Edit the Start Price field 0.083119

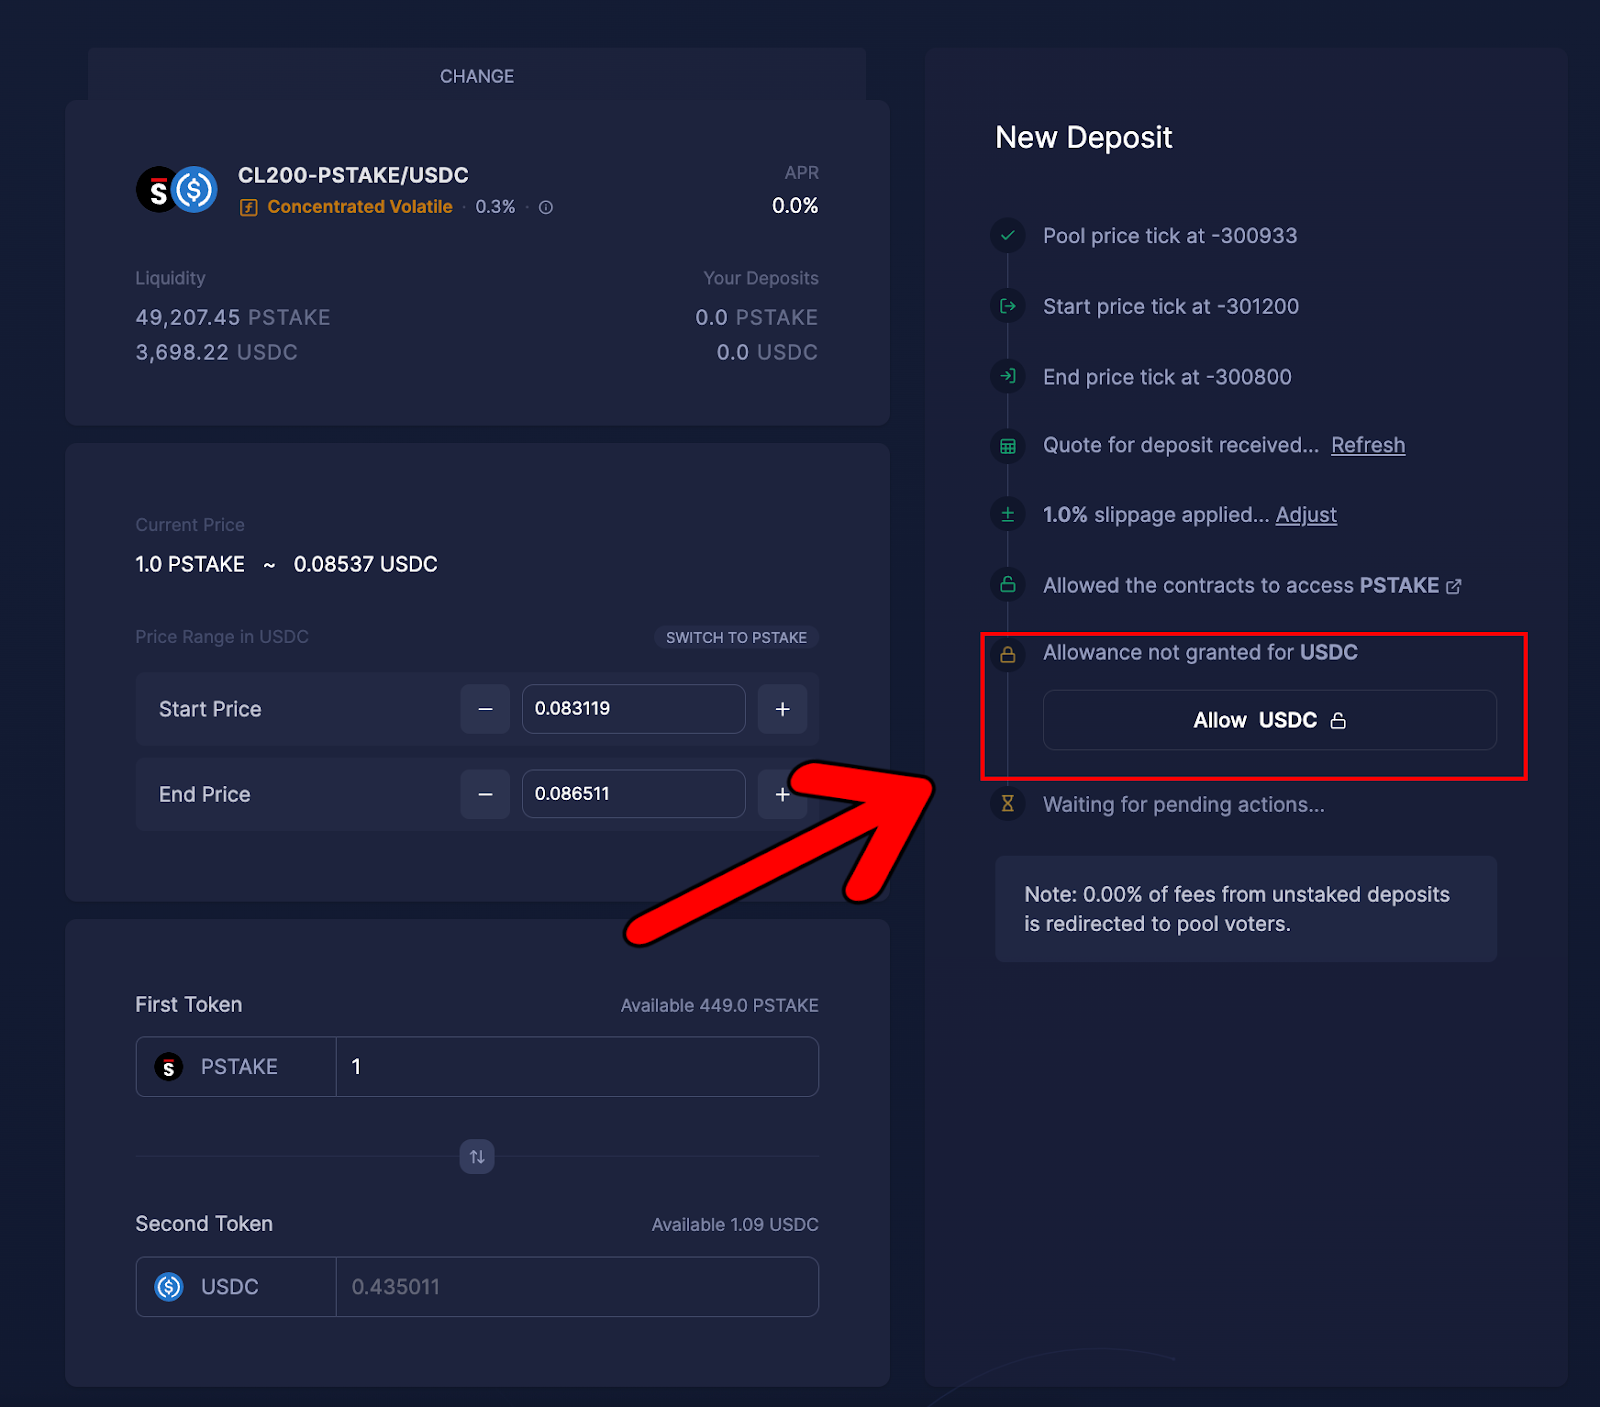coord(633,709)
